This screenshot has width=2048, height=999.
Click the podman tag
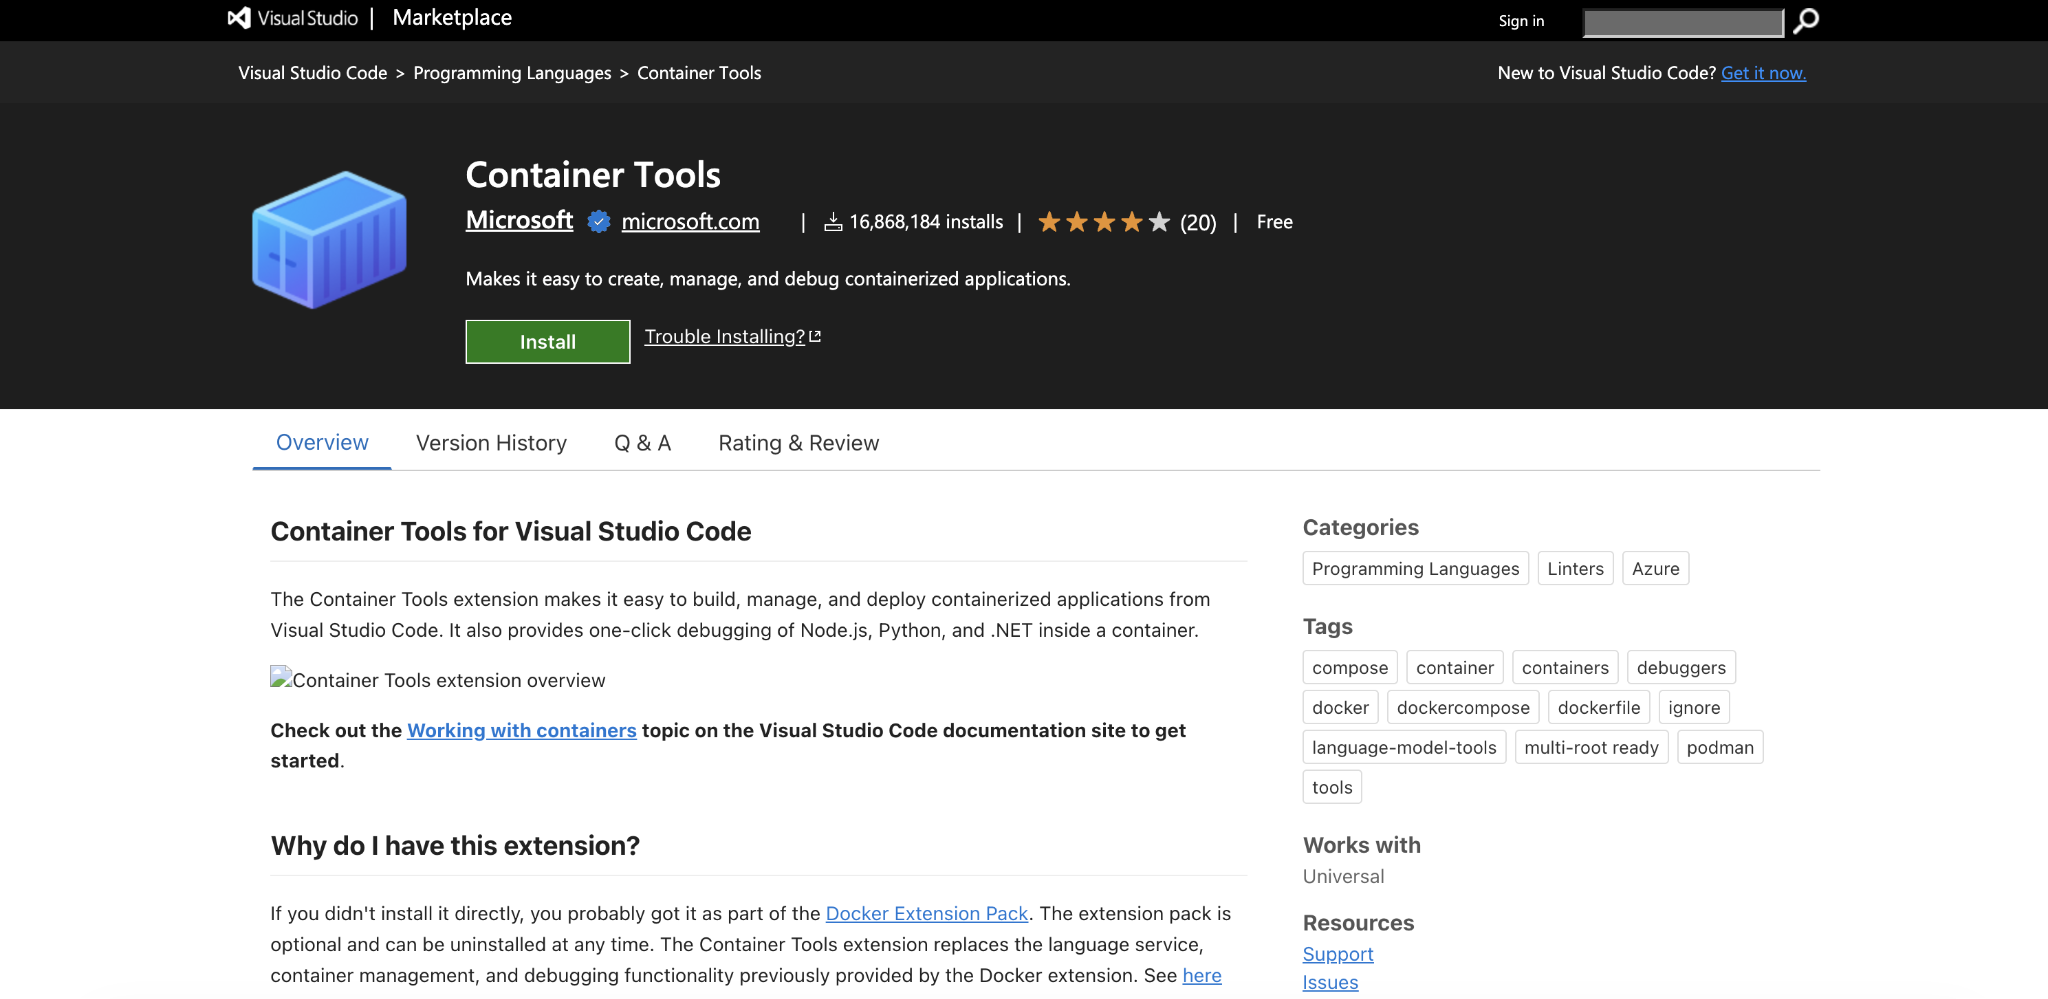tap(1720, 748)
